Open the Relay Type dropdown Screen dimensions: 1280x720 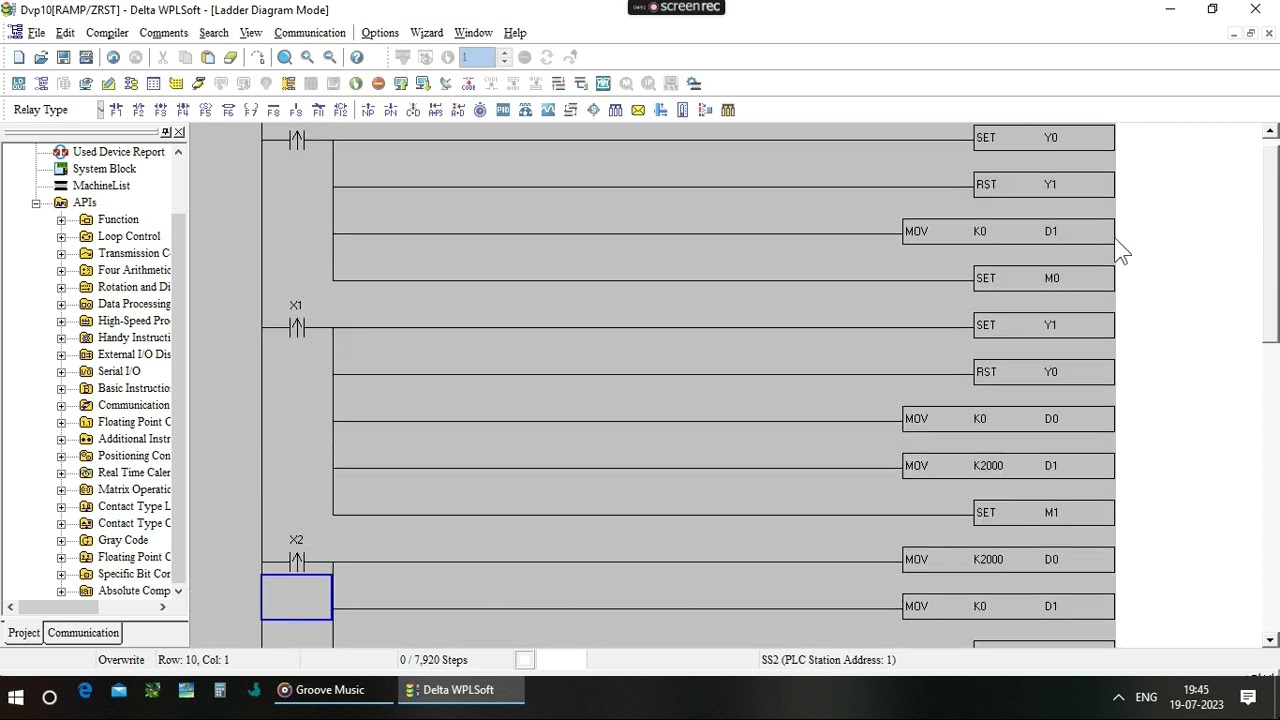pyautogui.click(x=100, y=110)
